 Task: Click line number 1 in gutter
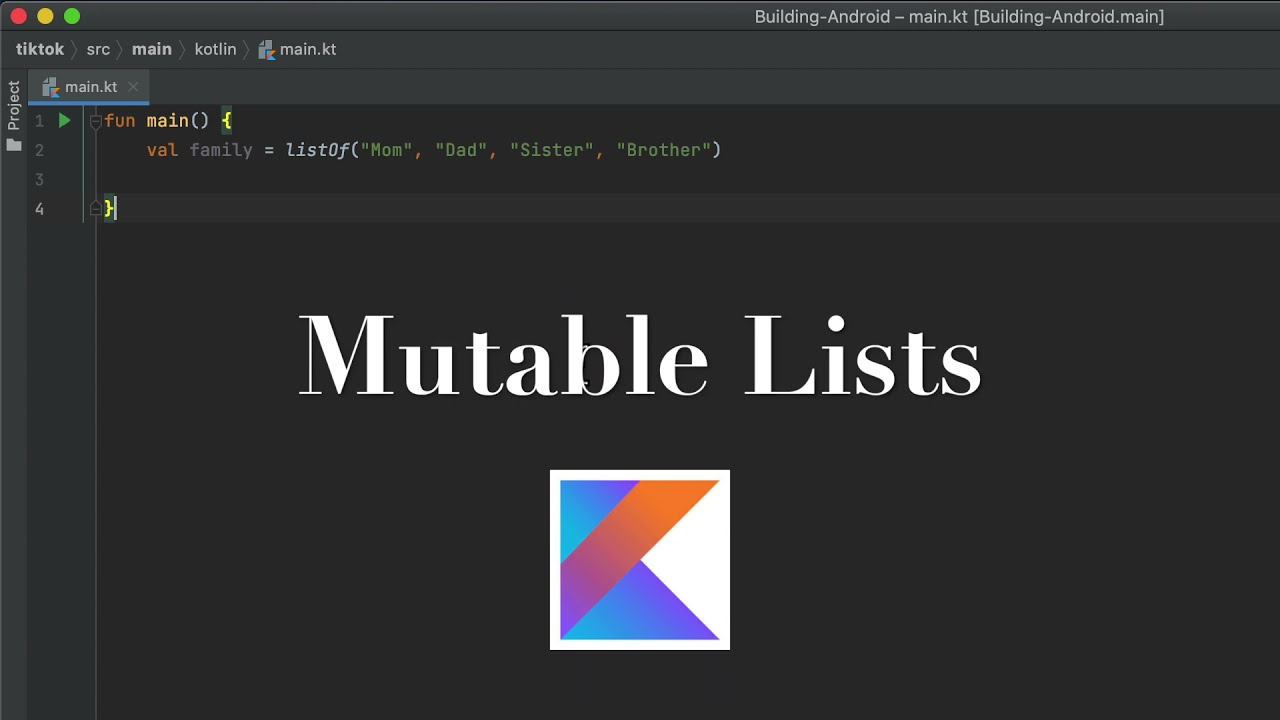pyautogui.click(x=39, y=121)
